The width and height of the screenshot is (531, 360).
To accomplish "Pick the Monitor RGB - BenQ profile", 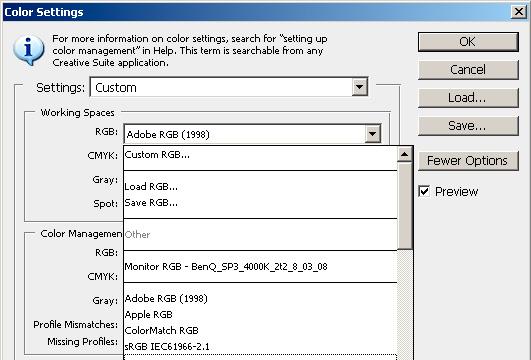I will click(260, 267).
